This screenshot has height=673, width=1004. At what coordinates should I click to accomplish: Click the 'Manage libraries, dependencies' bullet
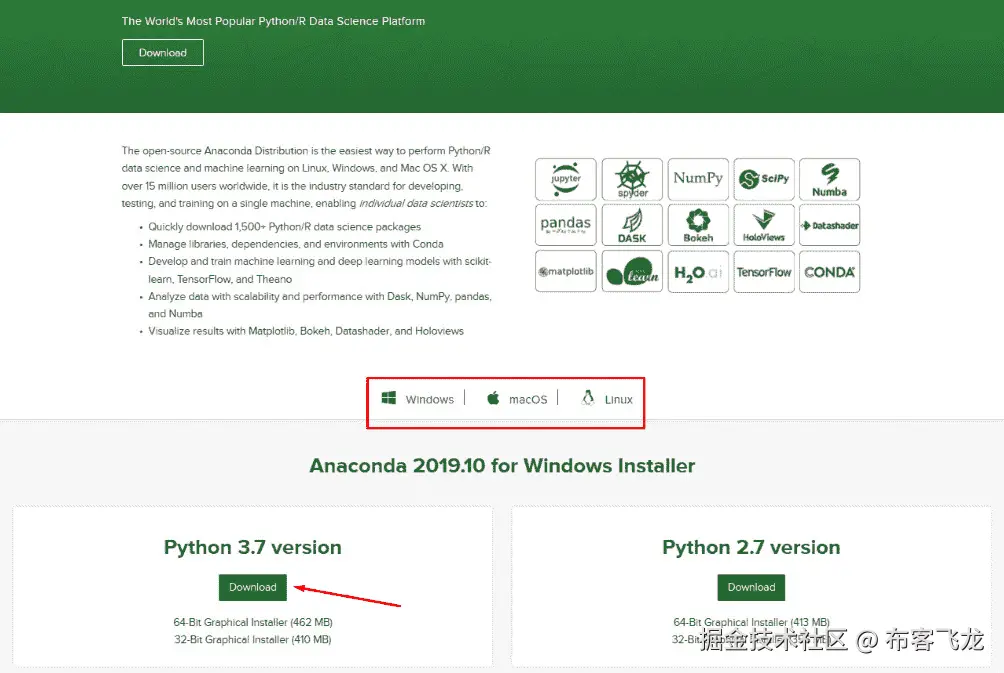point(296,244)
